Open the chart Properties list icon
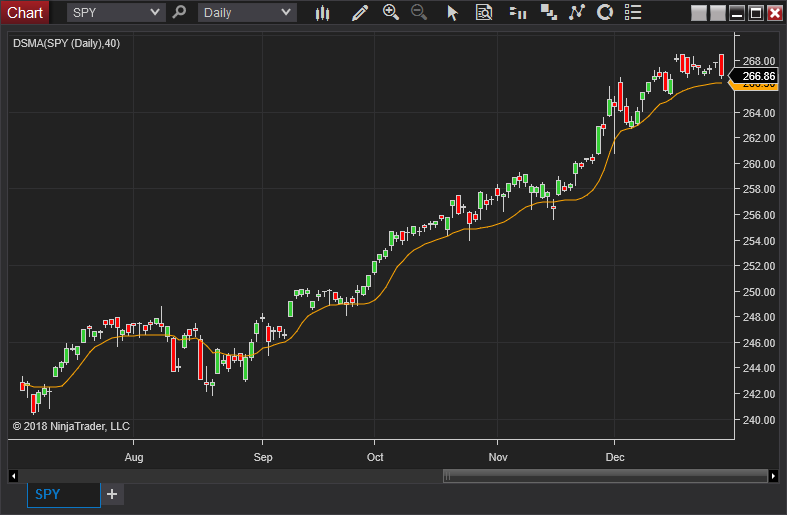This screenshot has width=787, height=515. tap(632, 13)
